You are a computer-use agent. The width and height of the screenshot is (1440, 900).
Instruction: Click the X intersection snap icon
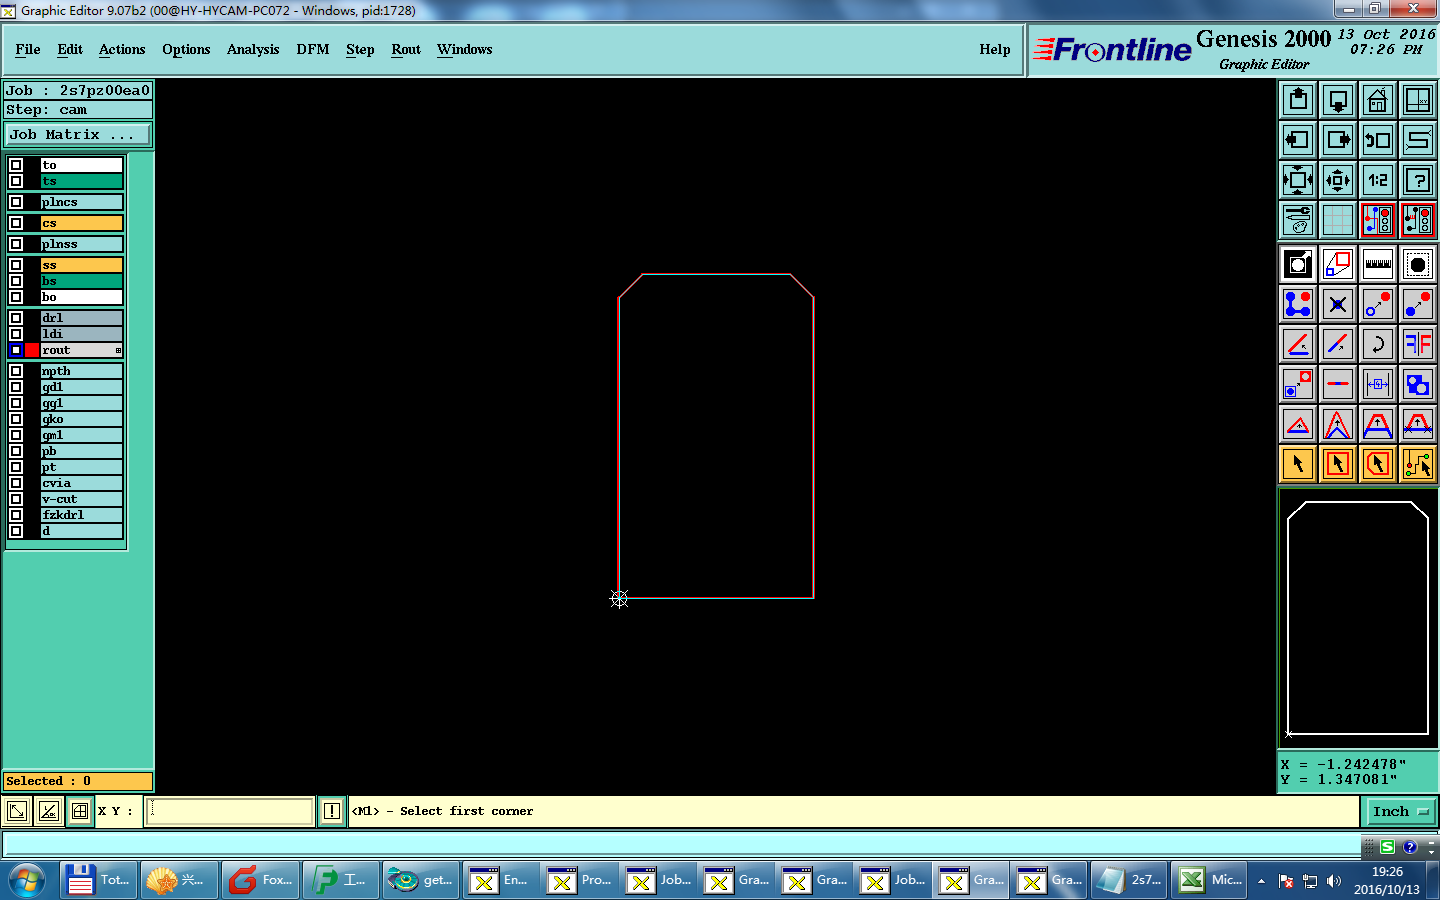tap(1338, 304)
